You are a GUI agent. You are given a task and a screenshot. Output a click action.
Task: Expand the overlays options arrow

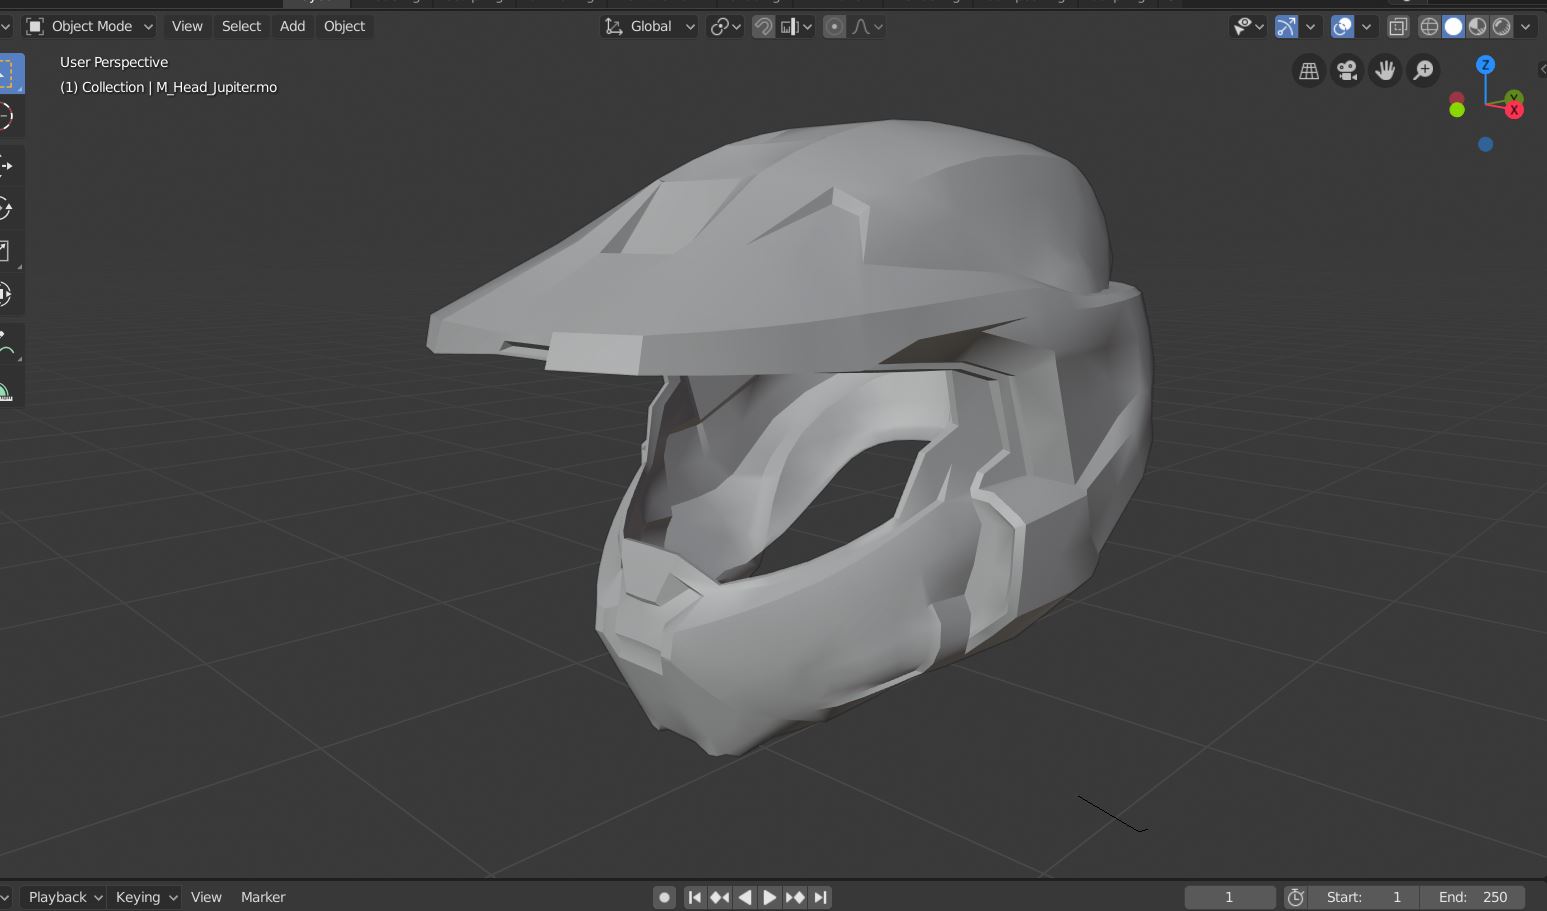pos(1366,27)
